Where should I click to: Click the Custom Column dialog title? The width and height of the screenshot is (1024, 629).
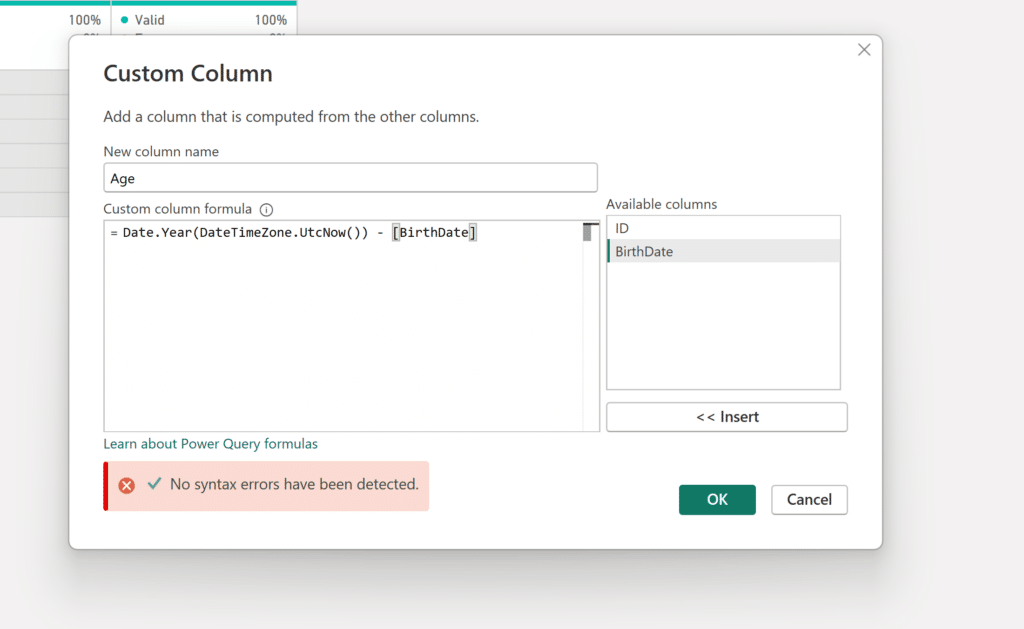pyautogui.click(x=188, y=74)
